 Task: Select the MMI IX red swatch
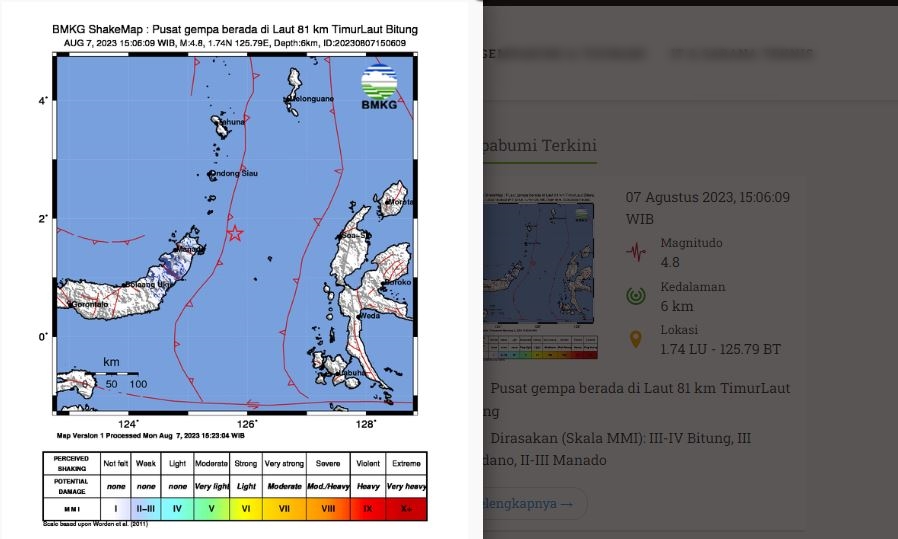click(368, 509)
